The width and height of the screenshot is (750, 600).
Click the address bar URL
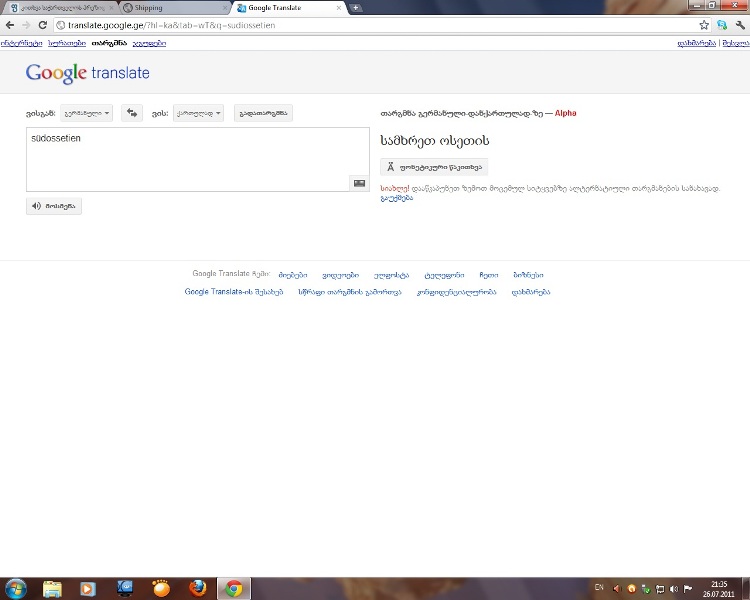[171, 25]
